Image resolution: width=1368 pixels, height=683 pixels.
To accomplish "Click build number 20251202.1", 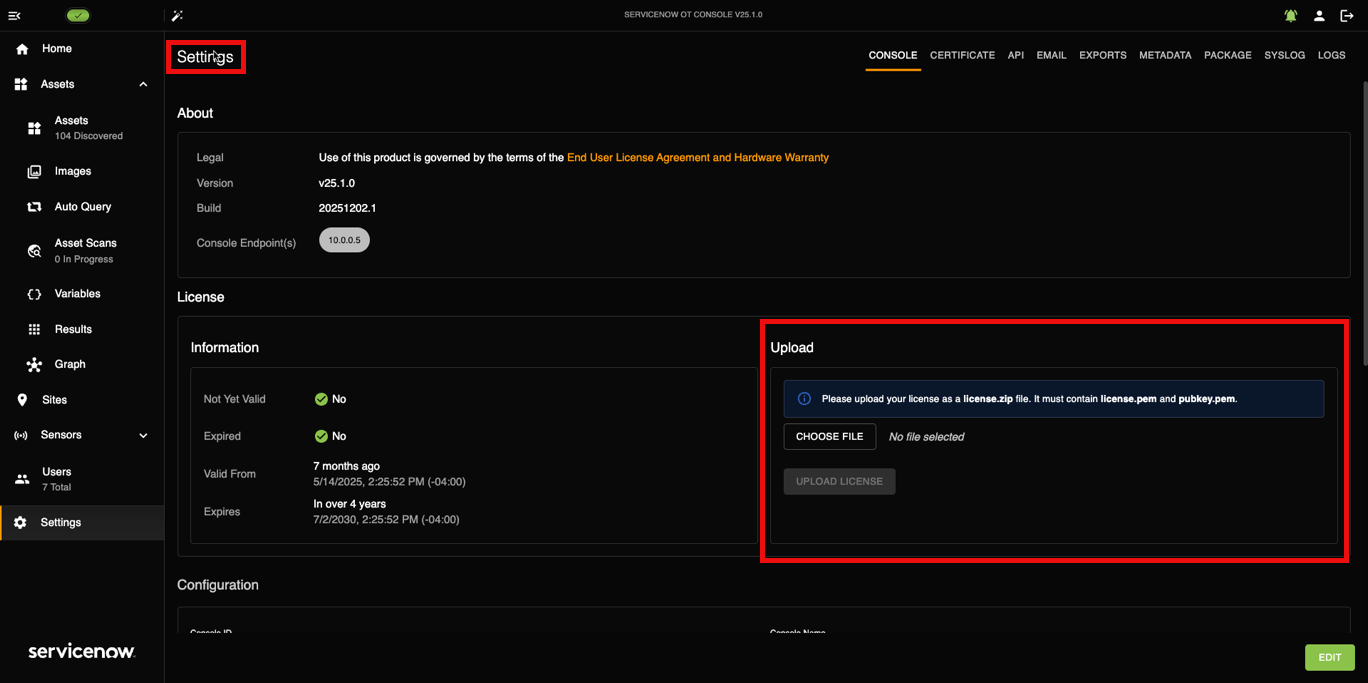I will [348, 209].
